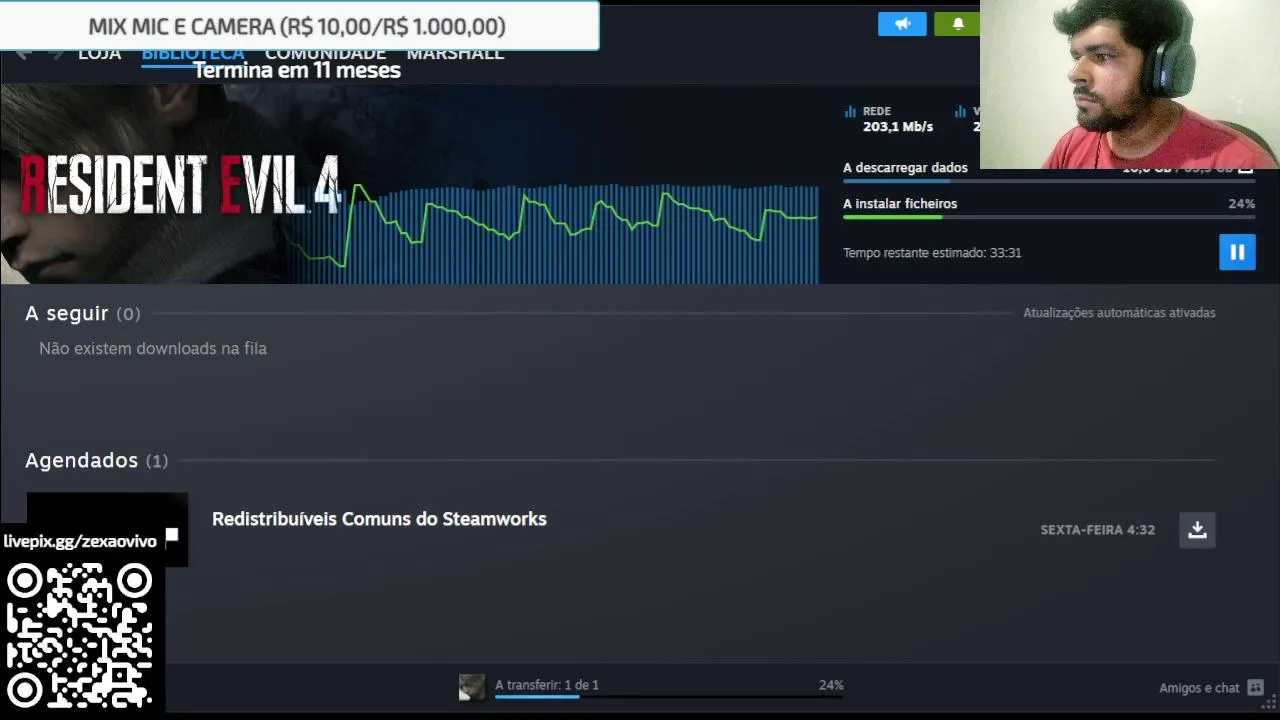
Task: Click the livepix.gg/zexaovivo overlay link
Action: (x=80, y=541)
